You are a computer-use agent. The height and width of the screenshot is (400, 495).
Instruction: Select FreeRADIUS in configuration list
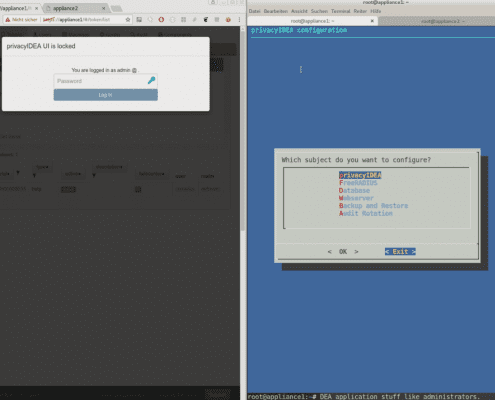click(358, 183)
